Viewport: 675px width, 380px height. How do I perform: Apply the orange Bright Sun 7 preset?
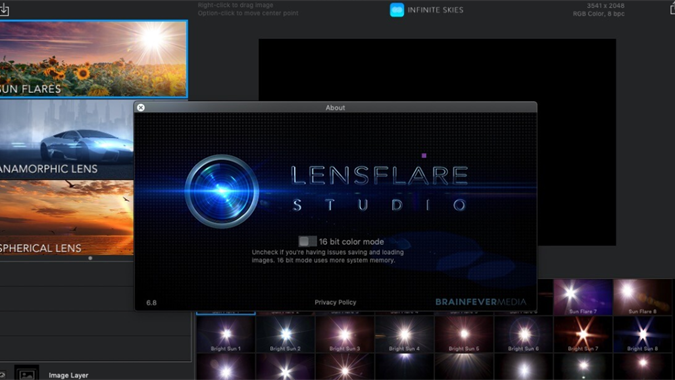(x=582, y=334)
